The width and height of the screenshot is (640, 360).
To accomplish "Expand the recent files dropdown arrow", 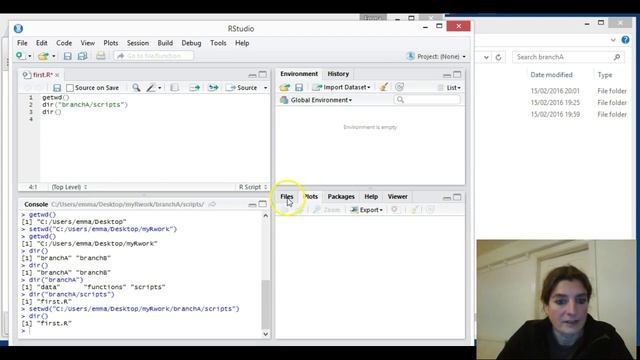I will [54, 56].
